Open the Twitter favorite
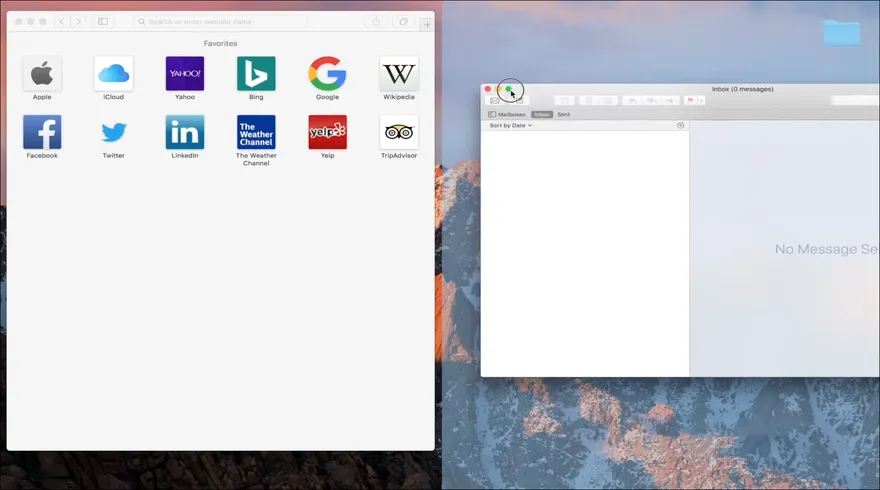This screenshot has height=490, width=880. pyautogui.click(x=113, y=132)
